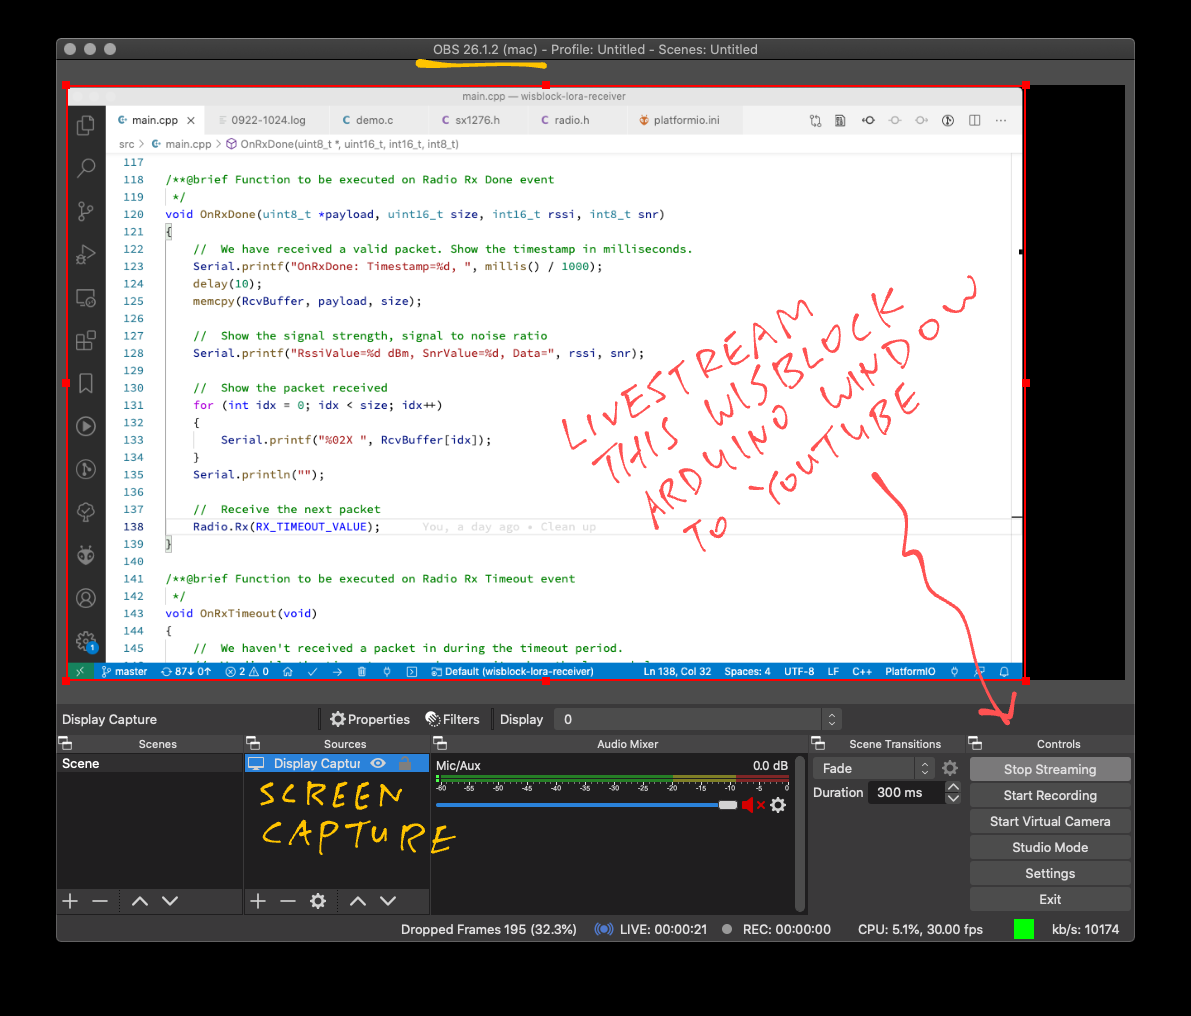Open scene transition properties gear
This screenshot has width=1191, height=1016.
pyautogui.click(x=950, y=768)
